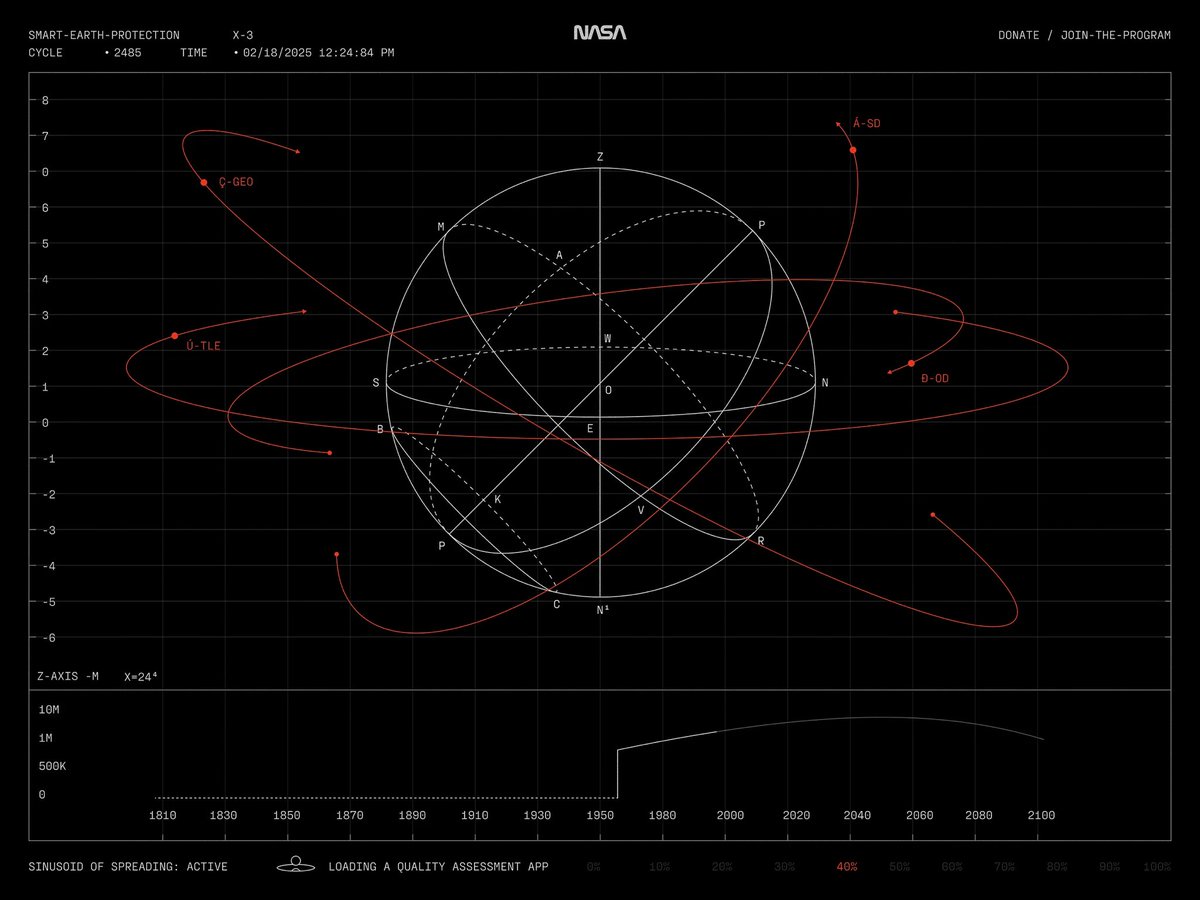
Task: Click the cycle value 2485
Action: pos(127,52)
